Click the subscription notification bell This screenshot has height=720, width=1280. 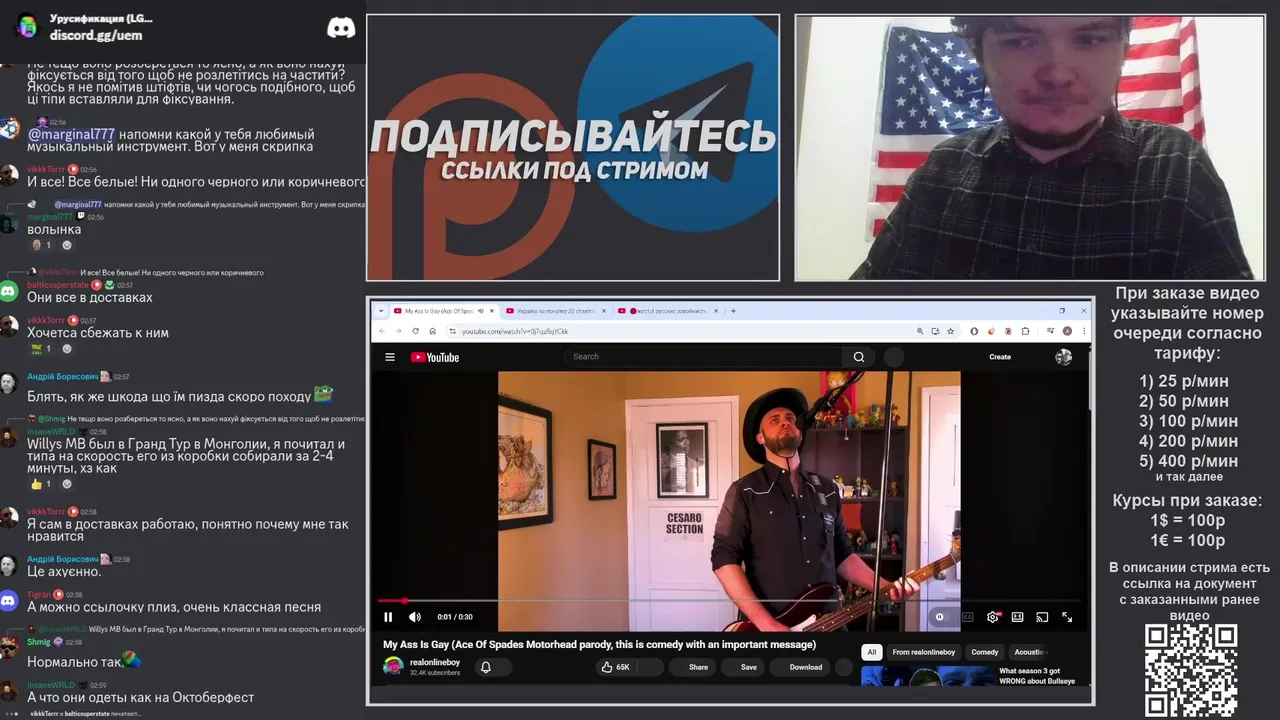486,667
